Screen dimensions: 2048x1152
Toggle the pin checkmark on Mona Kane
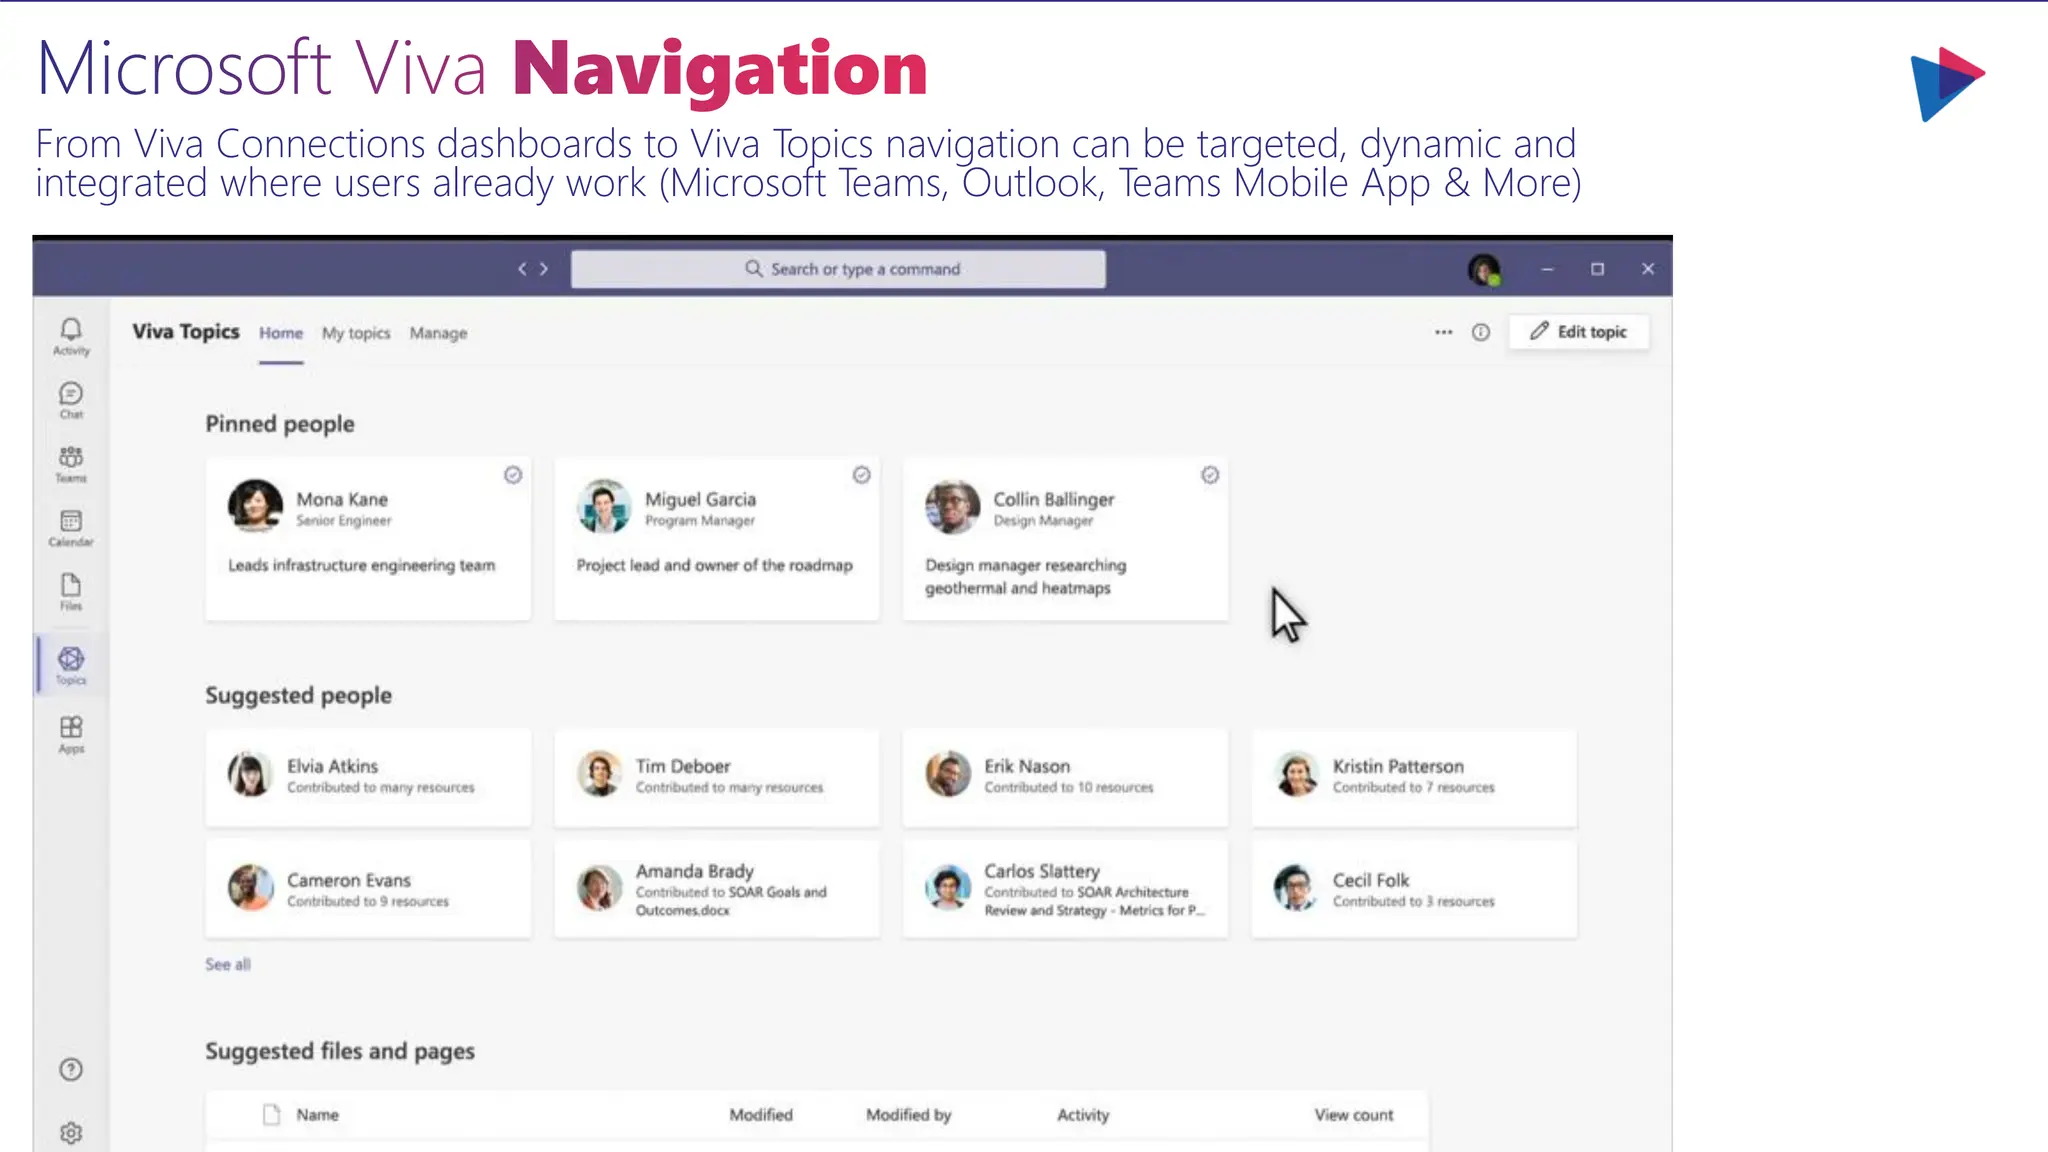[x=513, y=475]
